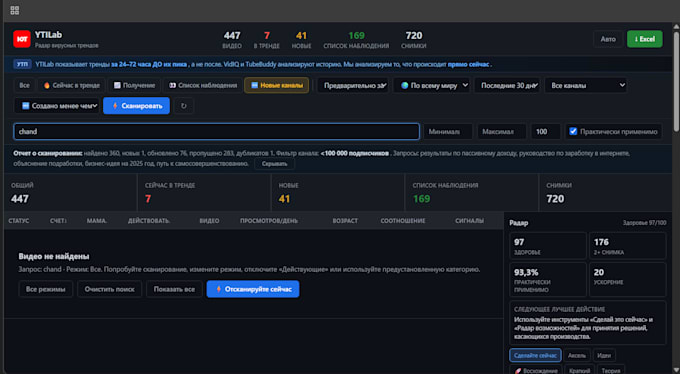Click the СНИМКИ 720 stat card

click(605, 193)
